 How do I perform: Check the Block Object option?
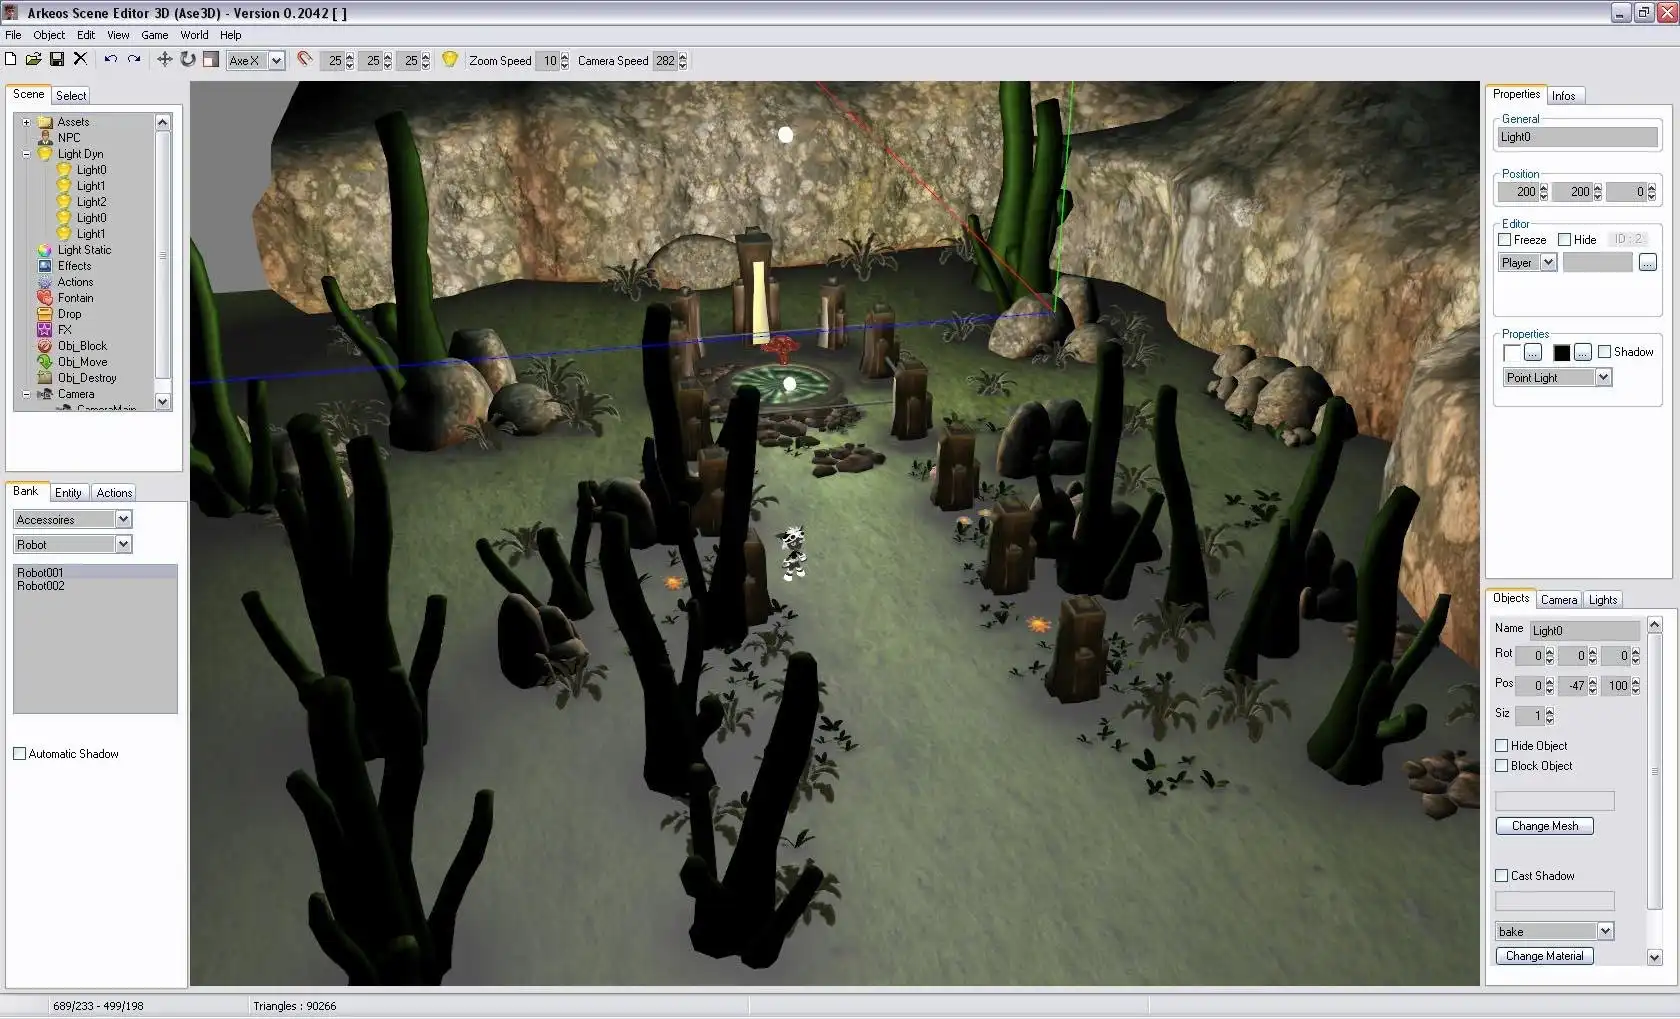(x=1501, y=766)
